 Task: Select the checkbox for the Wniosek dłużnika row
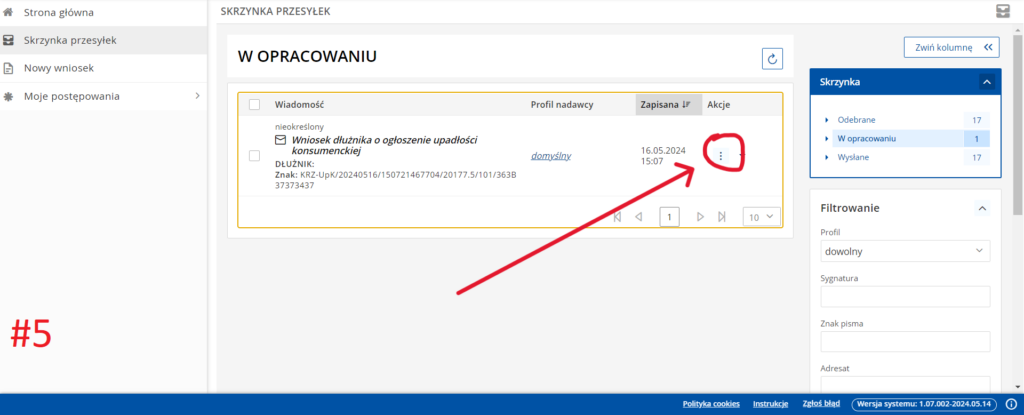[254, 156]
